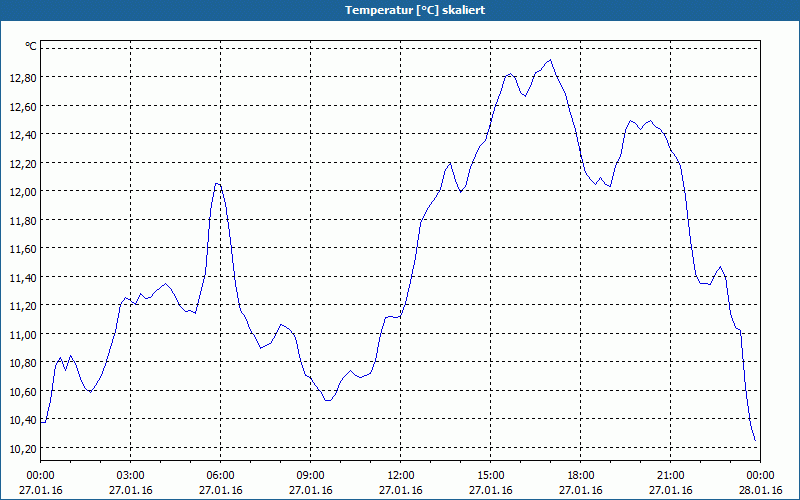Image resolution: width=800 pixels, height=500 pixels.
Task: Click the 28.01.16 date label
Action: (761, 490)
